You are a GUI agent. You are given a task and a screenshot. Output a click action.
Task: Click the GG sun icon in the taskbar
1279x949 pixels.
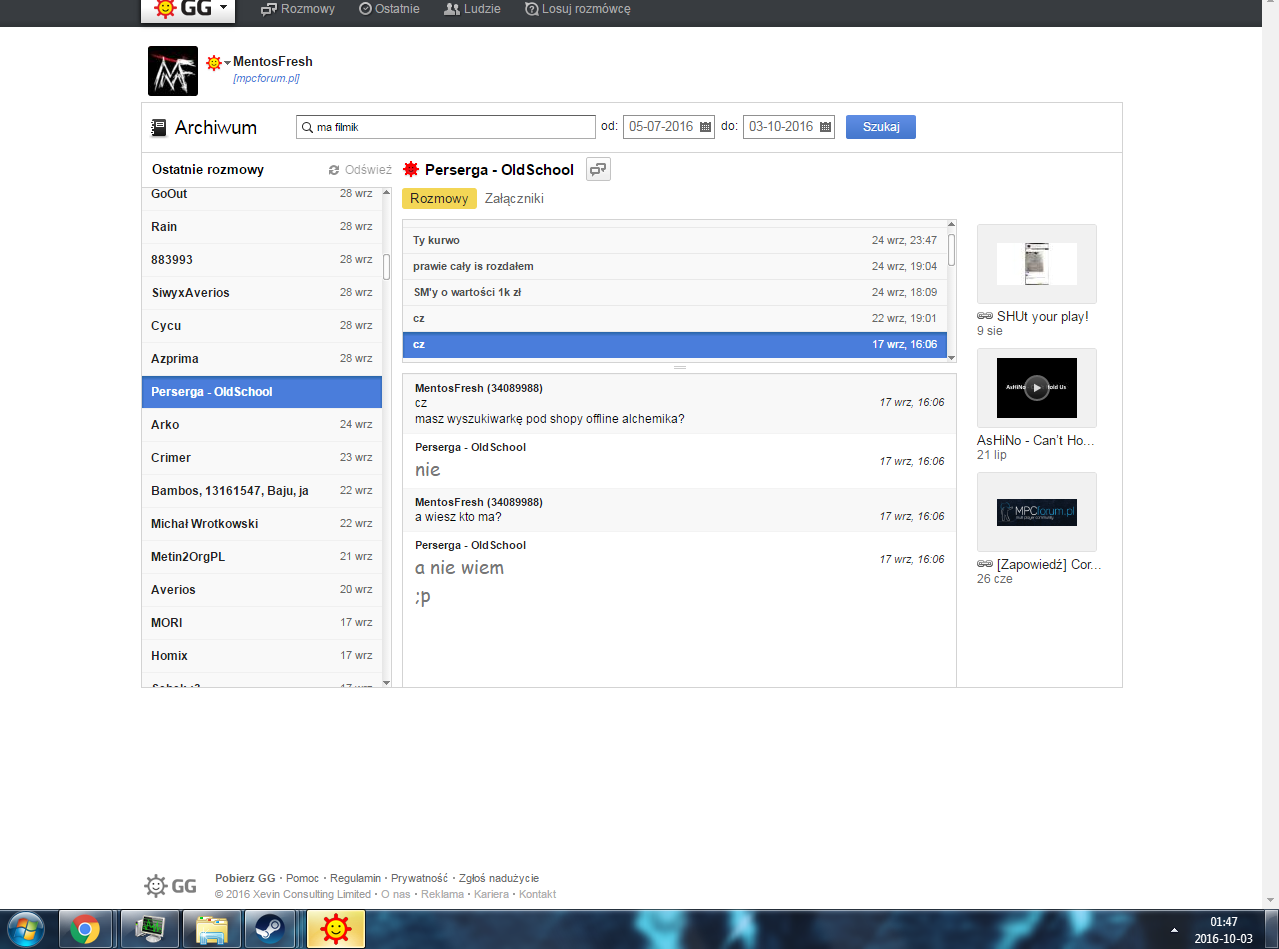coord(336,931)
